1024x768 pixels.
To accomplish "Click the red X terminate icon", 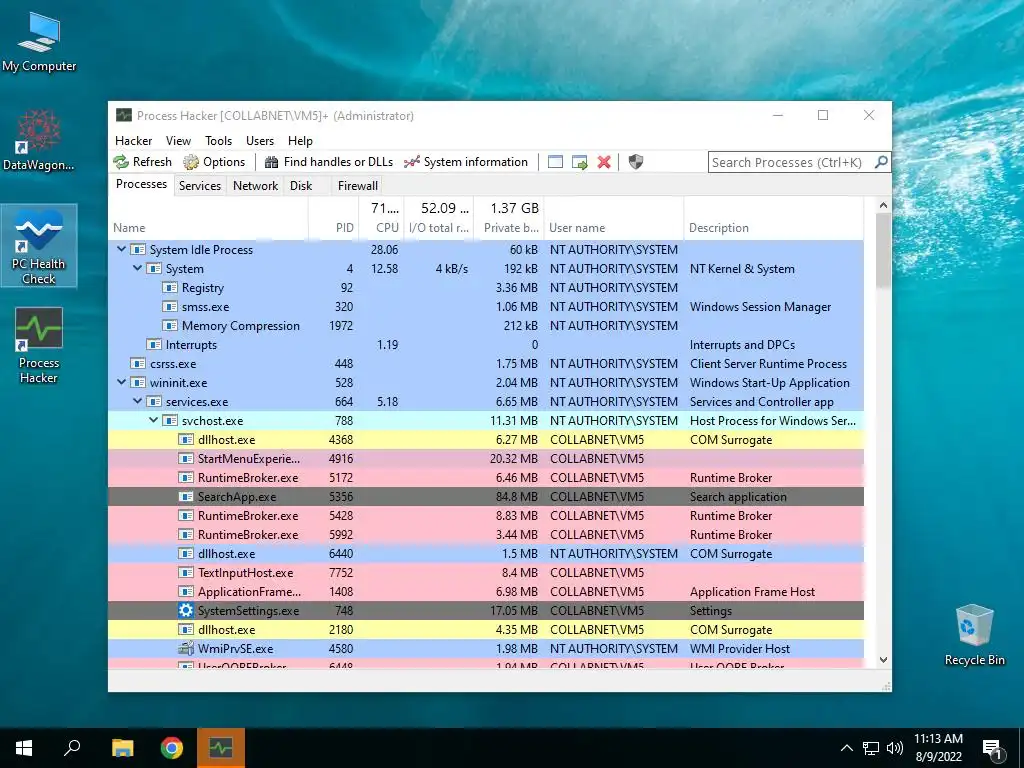I will pyautogui.click(x=604, y=162).
